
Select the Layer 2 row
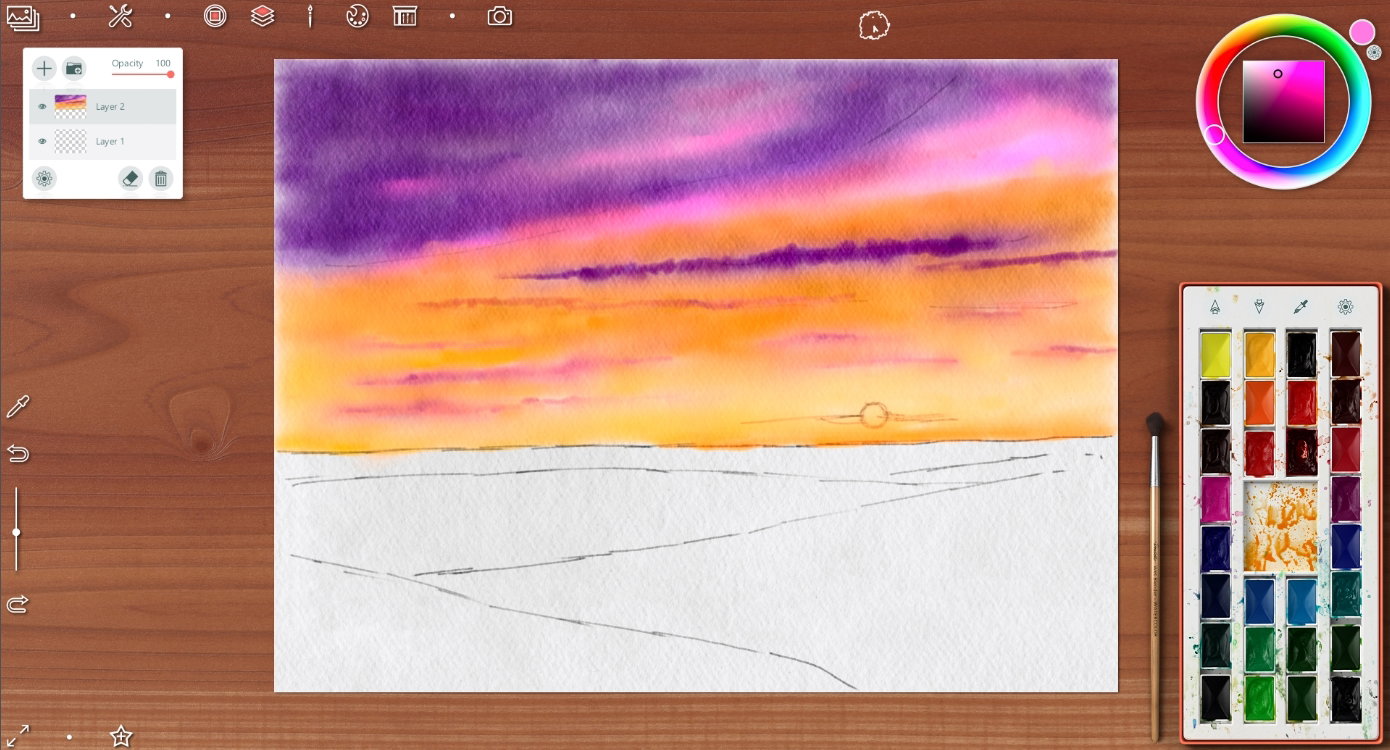coord(103,106)
